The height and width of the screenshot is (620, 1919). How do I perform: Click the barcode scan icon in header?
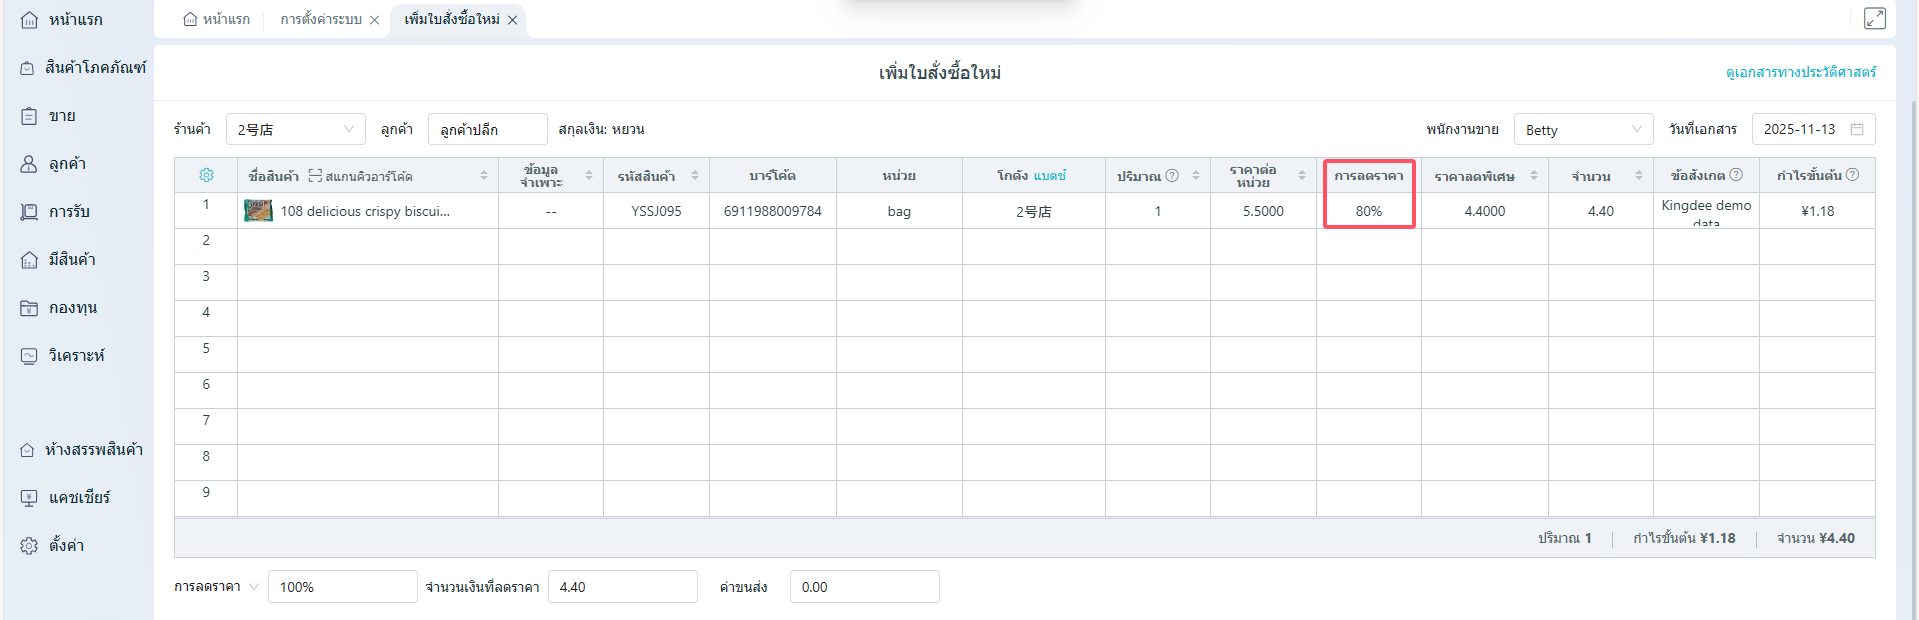tap(315, 176)
